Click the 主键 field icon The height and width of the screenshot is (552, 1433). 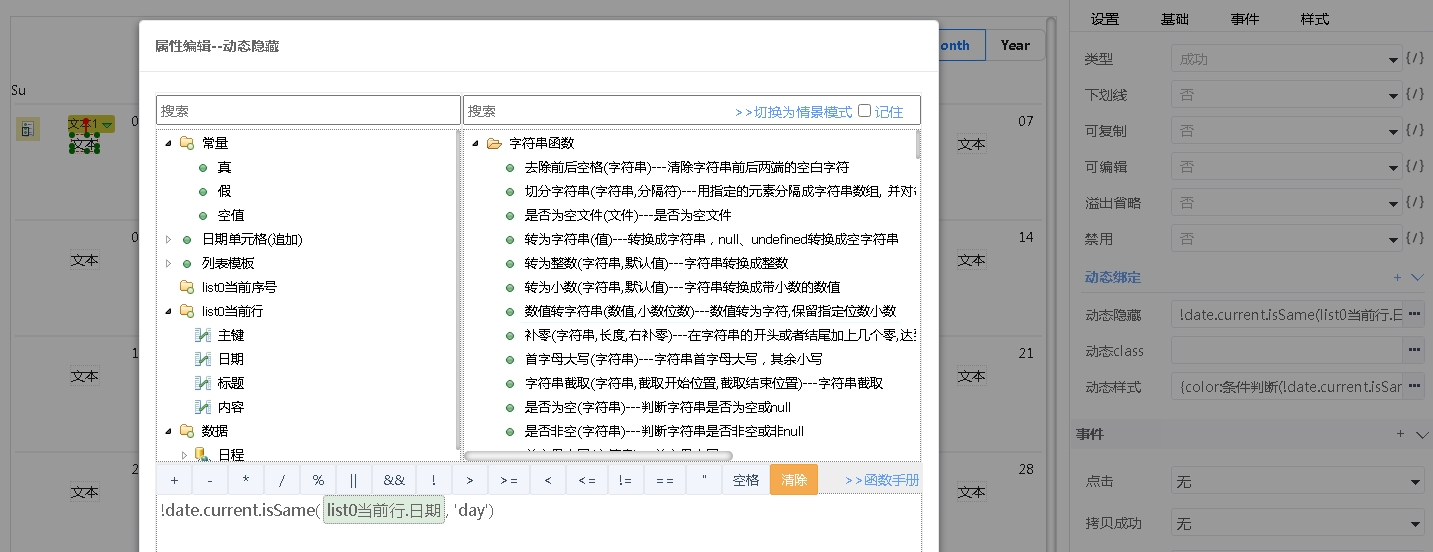pos(202,335)
